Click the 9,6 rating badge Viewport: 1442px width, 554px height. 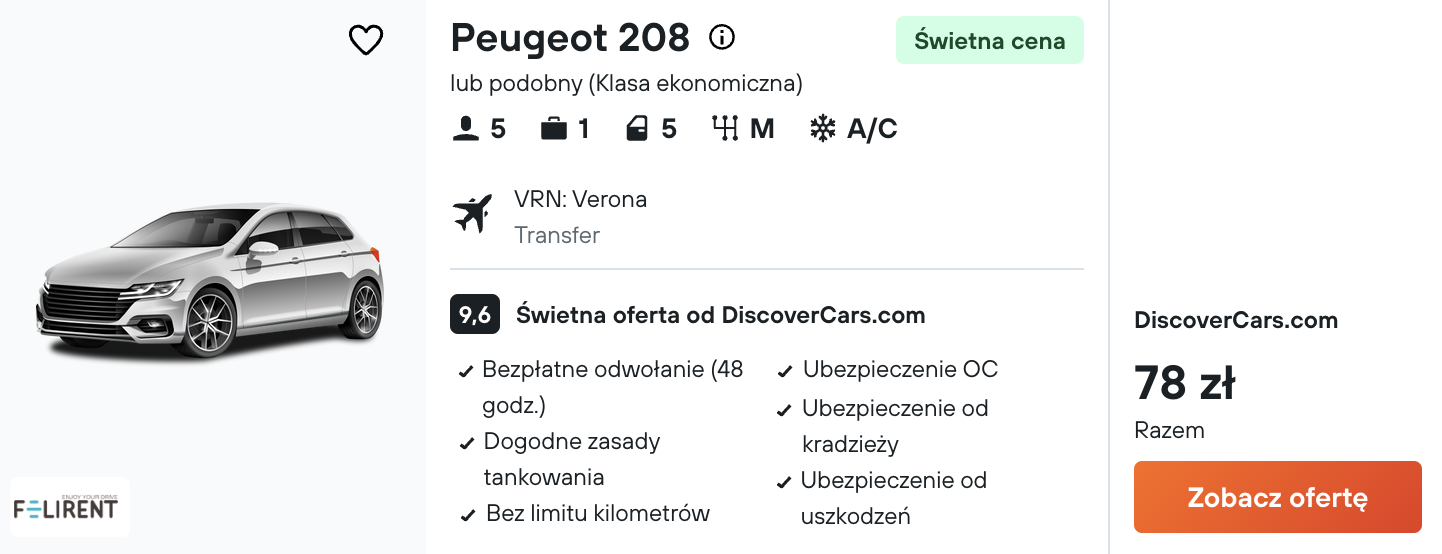click(x=475, y=315)
